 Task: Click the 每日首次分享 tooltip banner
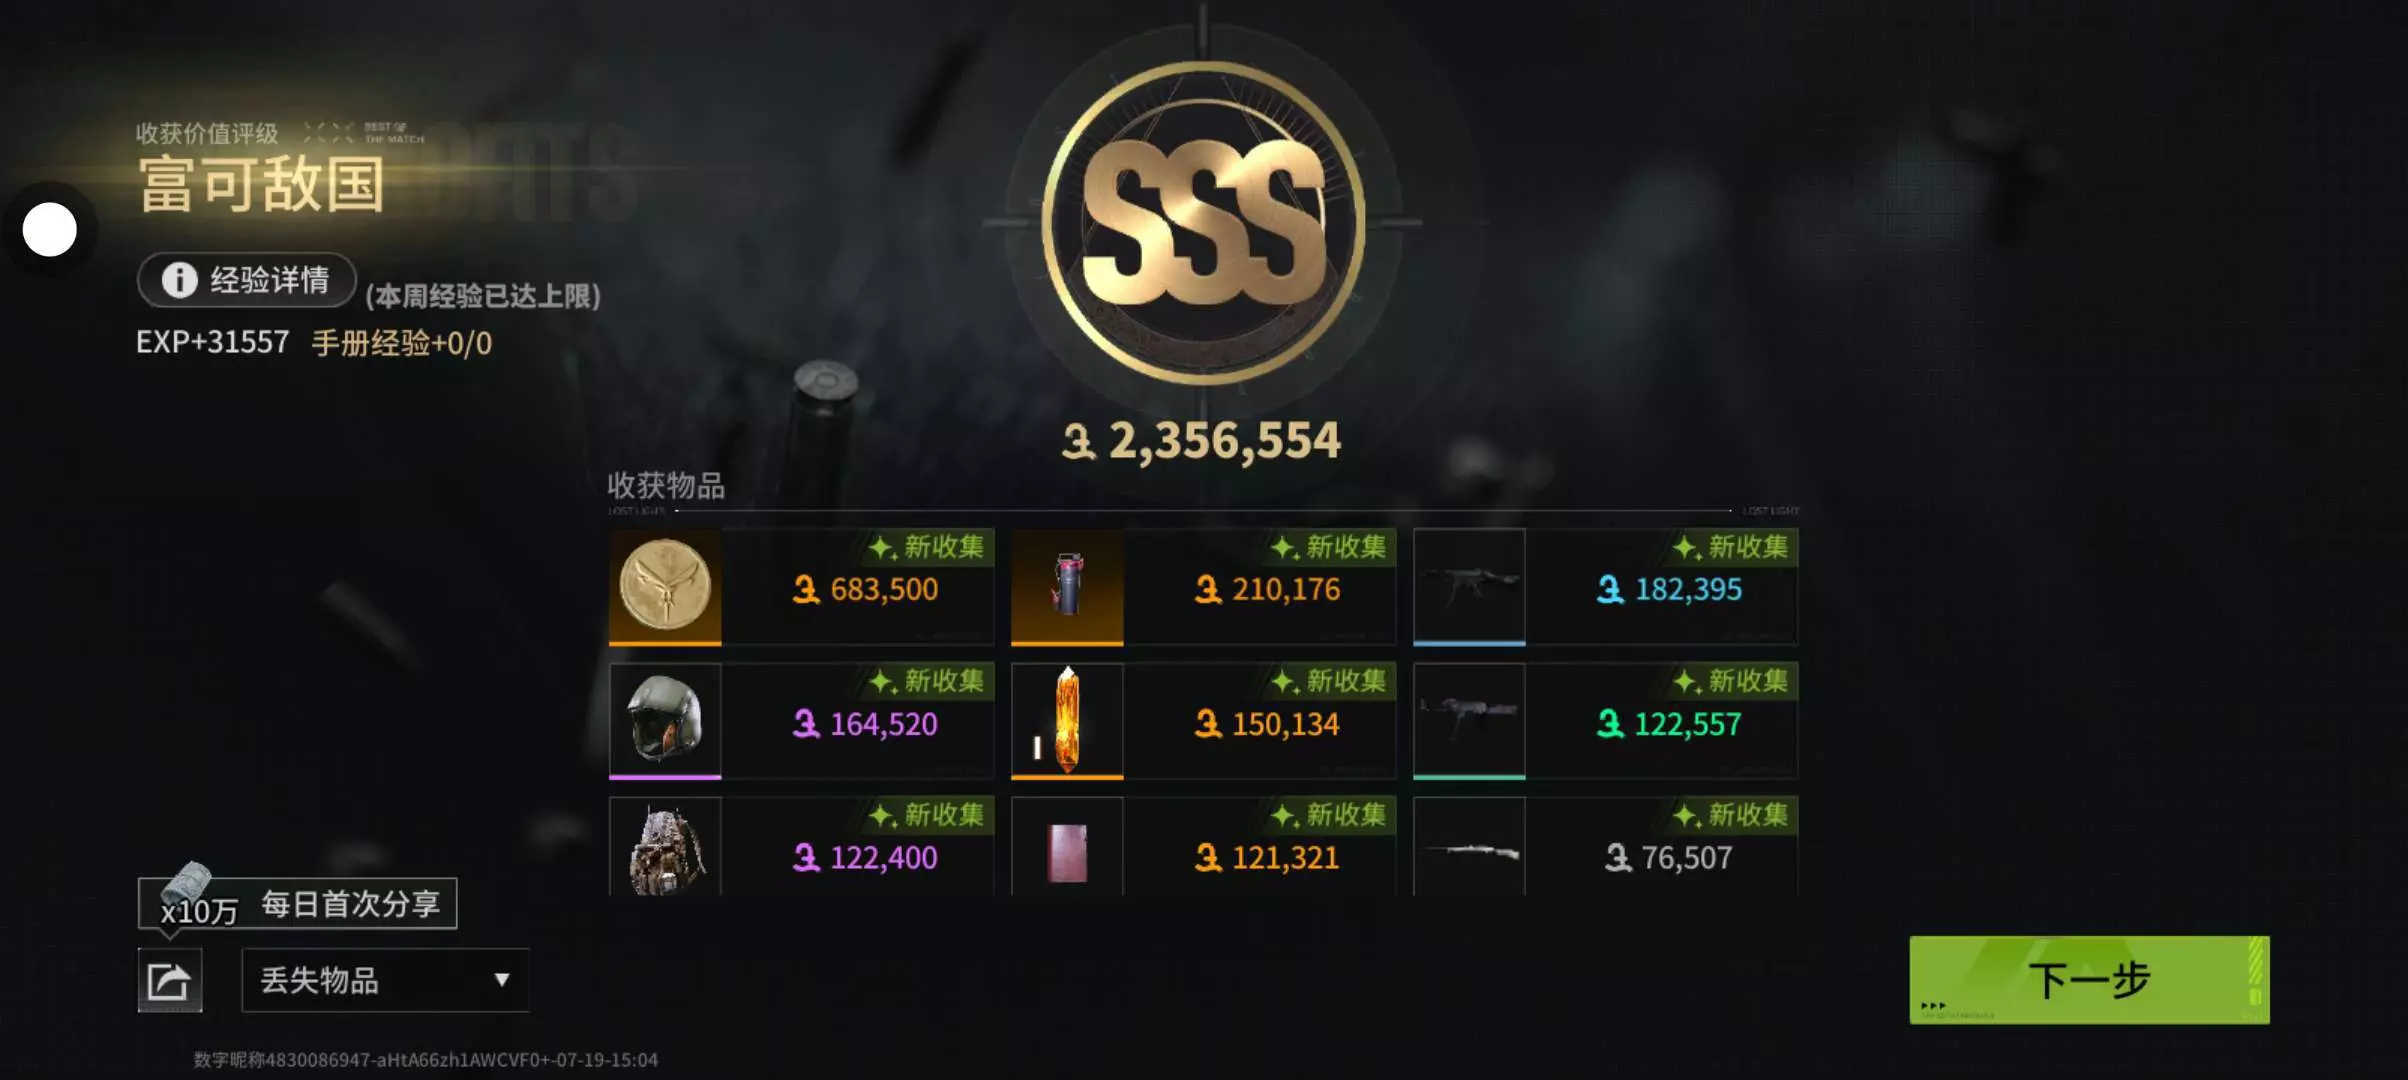point(297,904)
